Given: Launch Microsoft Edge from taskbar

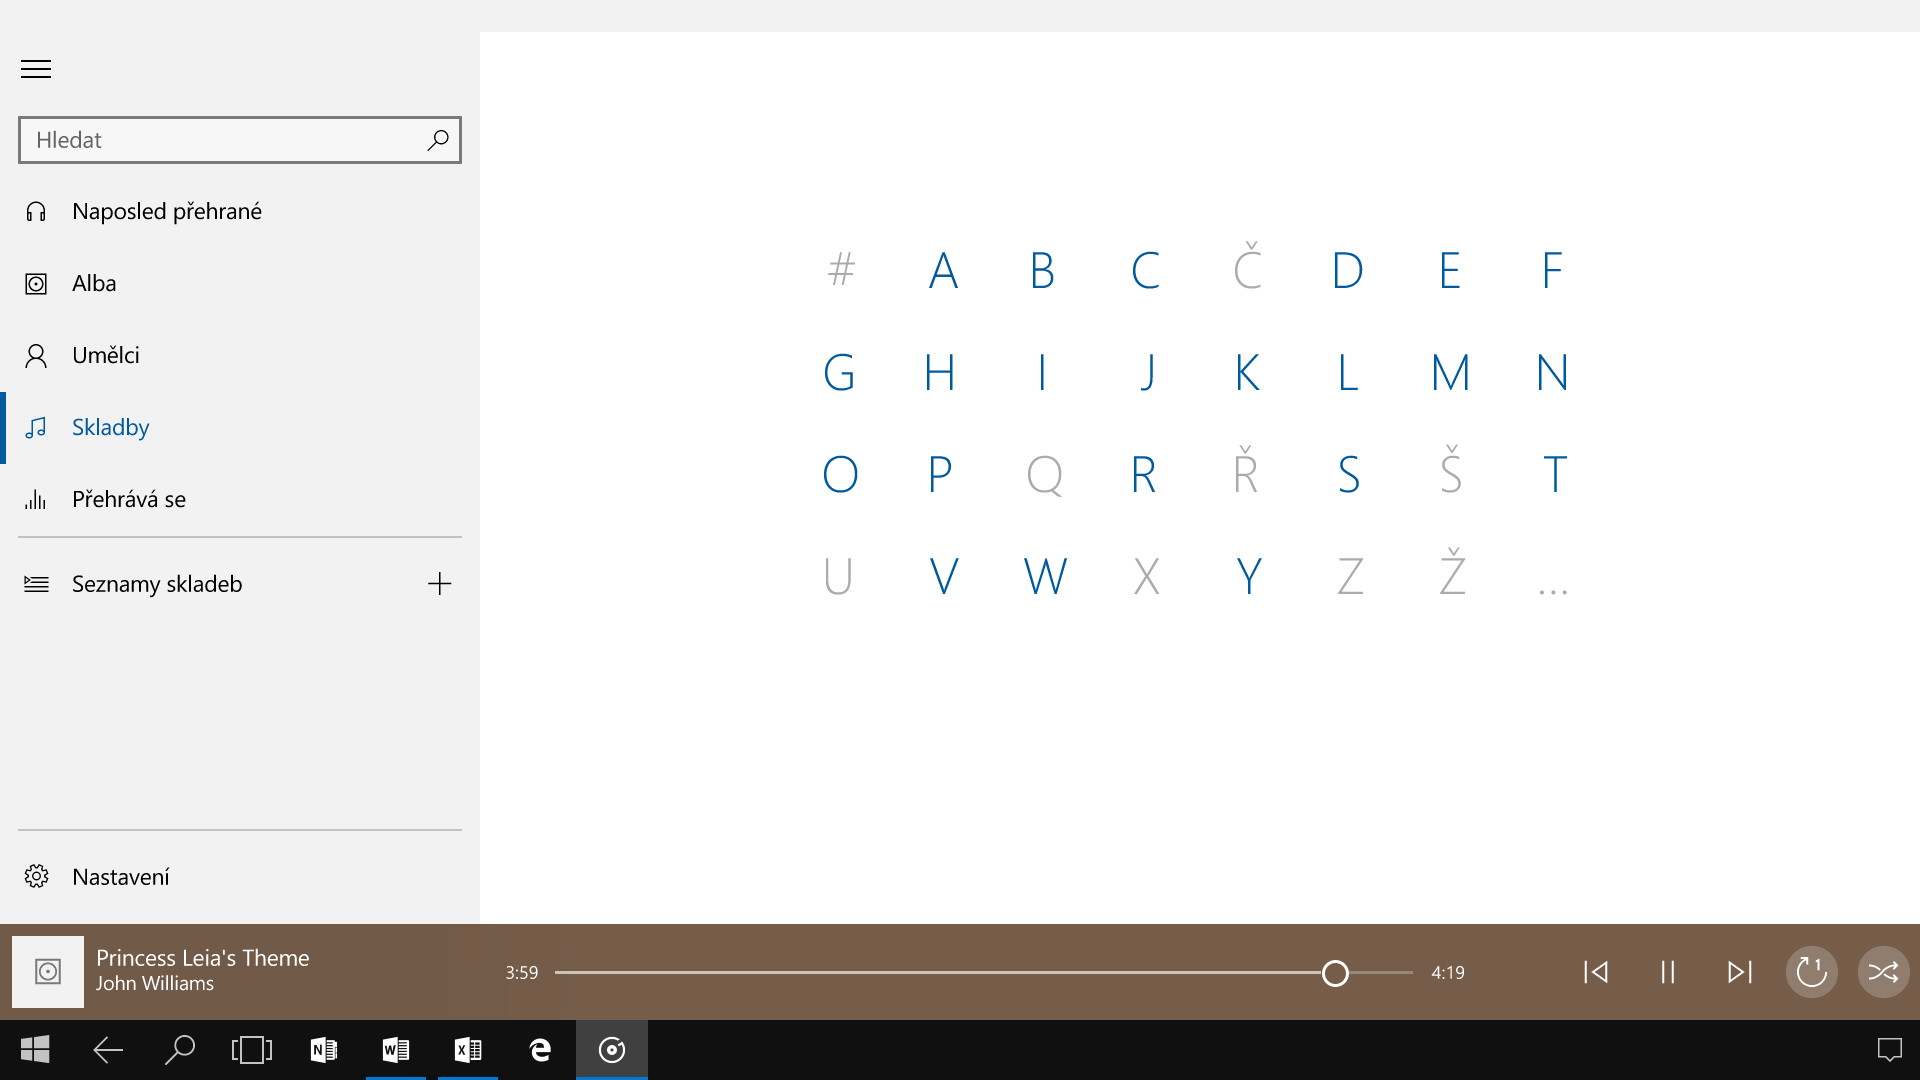Looking at the screenshot, I should [540, 1050].
